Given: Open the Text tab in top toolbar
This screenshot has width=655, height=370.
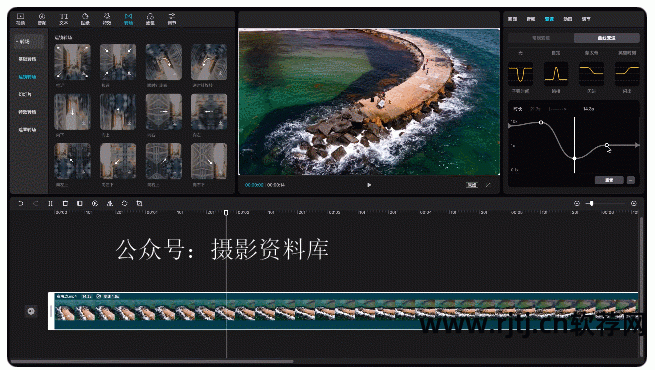Looking at the screenshot, I should pyautogui.click(x=63, y=19).
